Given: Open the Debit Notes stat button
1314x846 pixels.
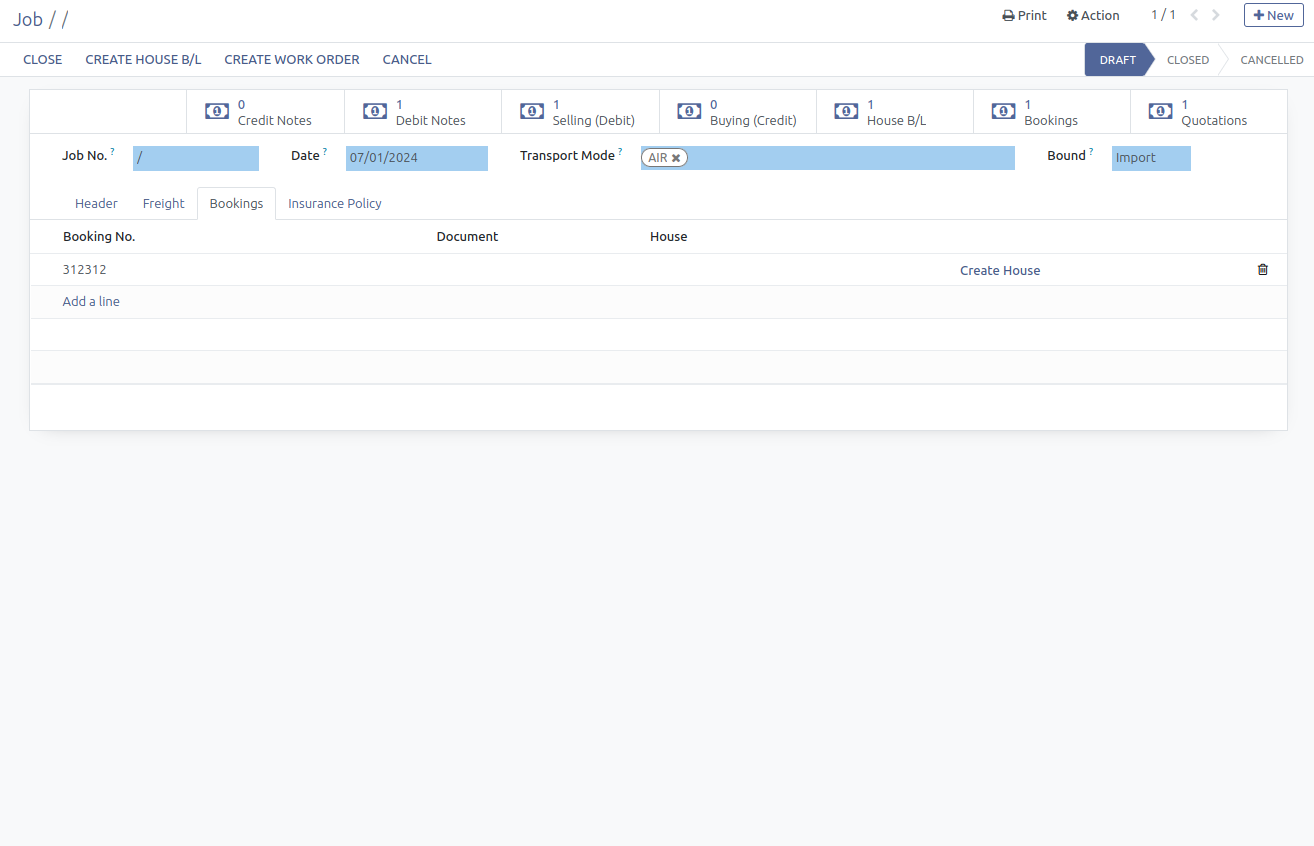Looking at the screenshot, I should tap(422, 112).
